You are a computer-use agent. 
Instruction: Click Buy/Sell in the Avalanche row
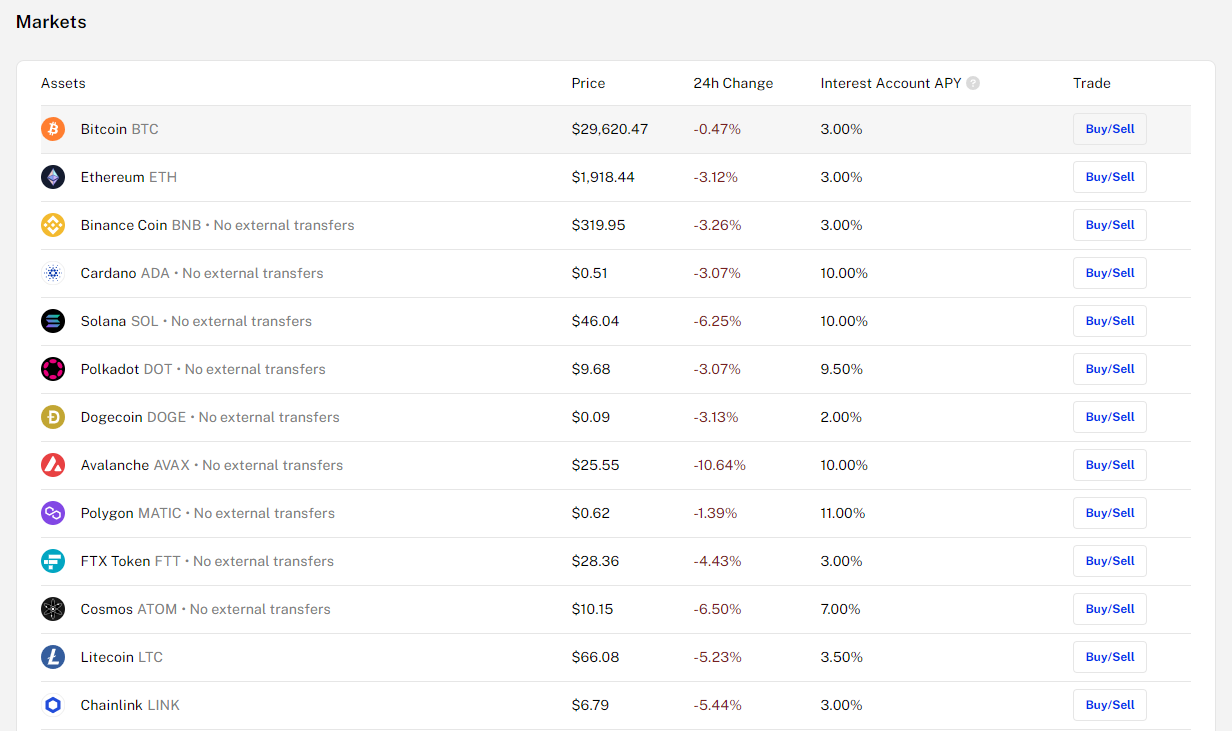1110,465
